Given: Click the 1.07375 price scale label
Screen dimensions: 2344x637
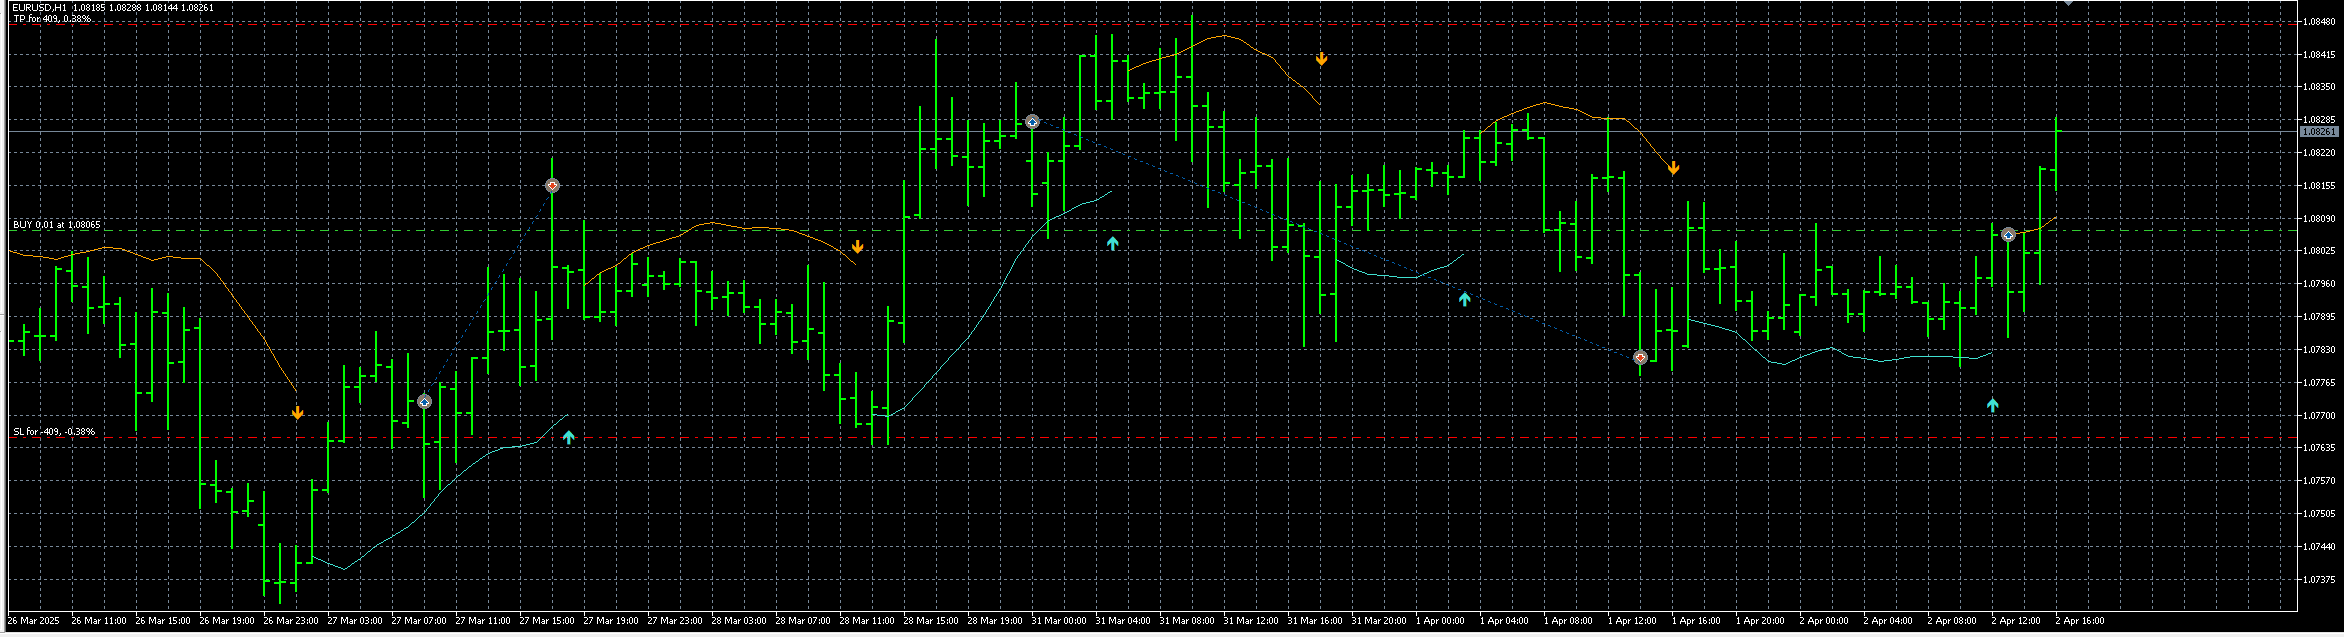Looking at the screenshot, I should 2320,579.
